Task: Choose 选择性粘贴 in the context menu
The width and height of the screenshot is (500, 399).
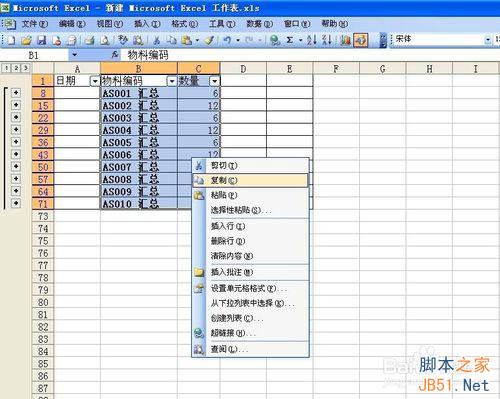Action: (x=250, y=210)
